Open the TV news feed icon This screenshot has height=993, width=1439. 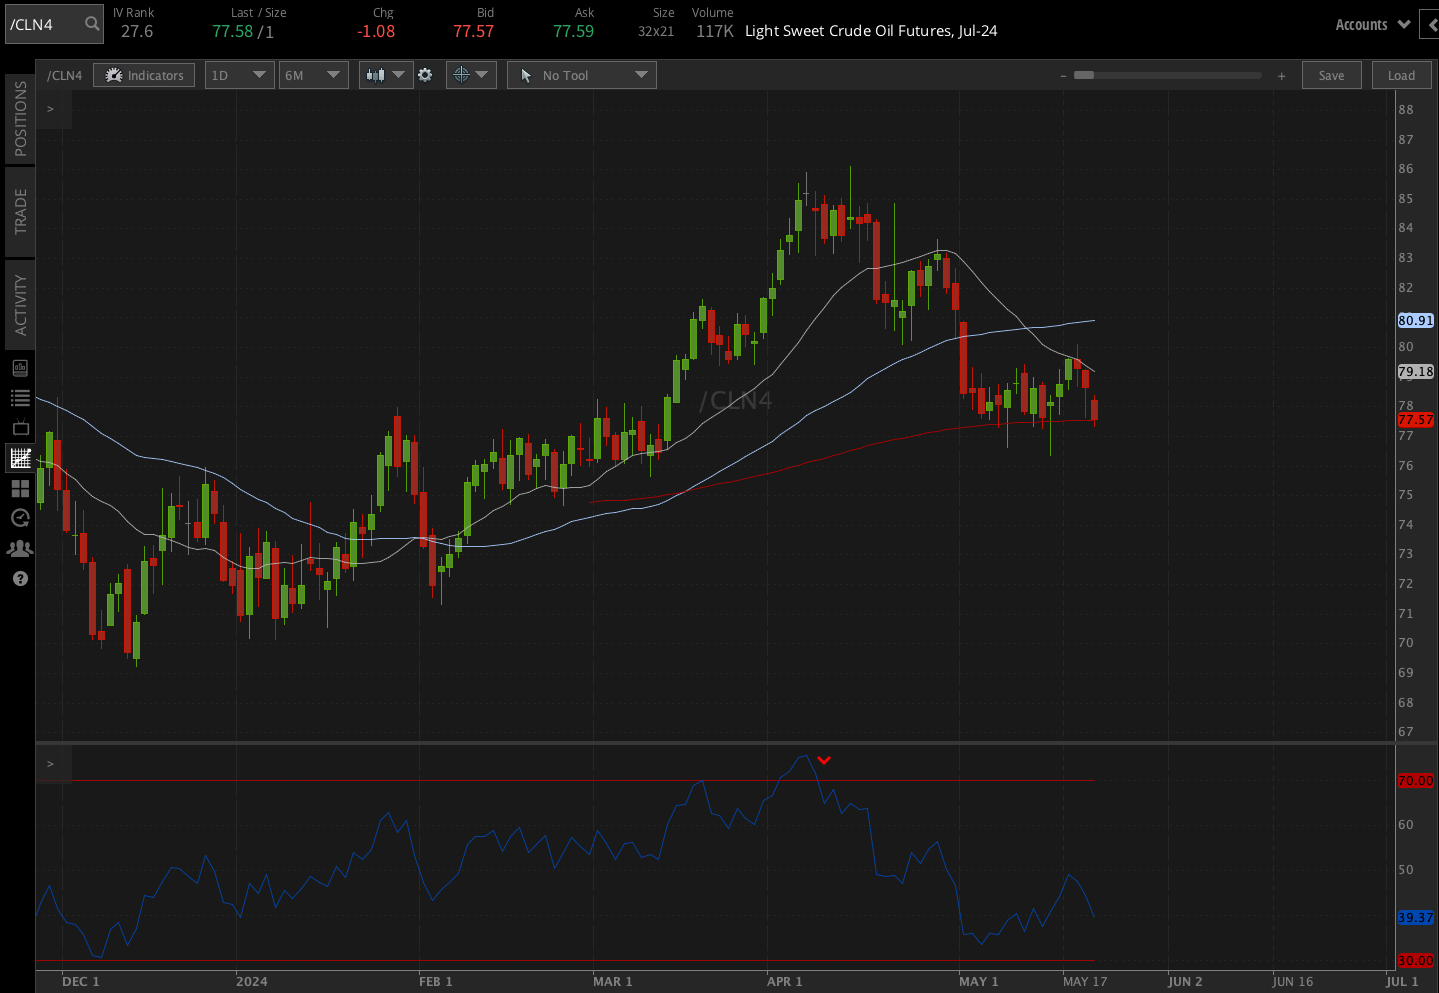pos(20,428)
